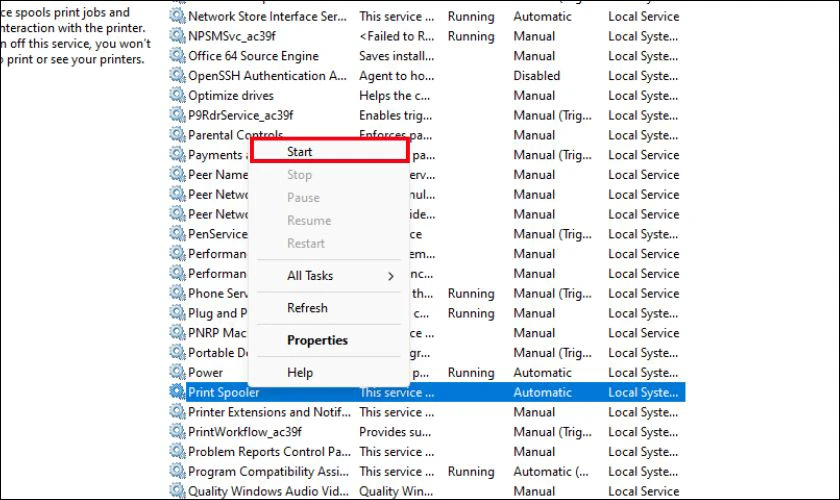Click the Optimize drives gear icon
Viewport: 840px width, 500px height.
click(x=177, y=95)
